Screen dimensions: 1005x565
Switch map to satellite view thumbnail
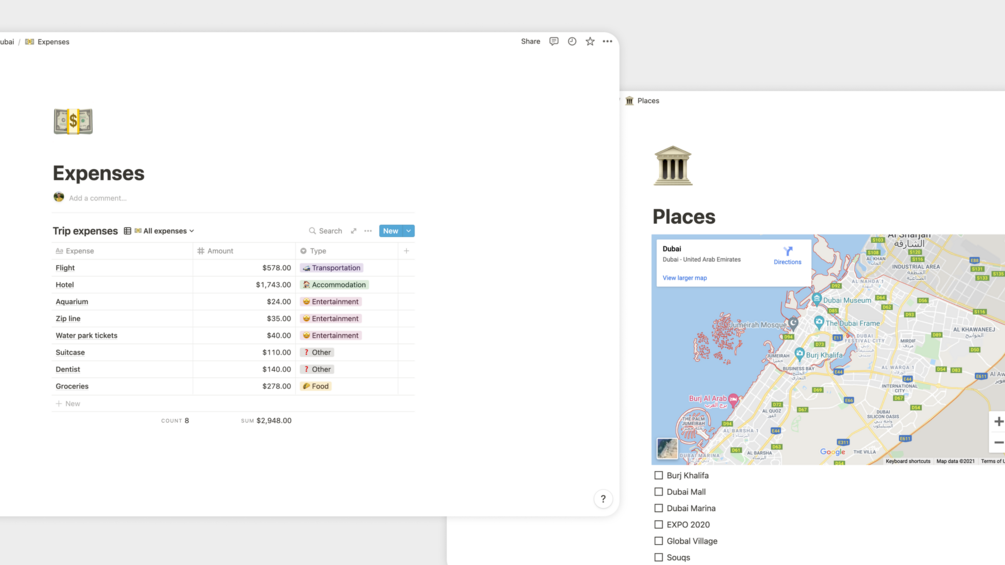667,448
